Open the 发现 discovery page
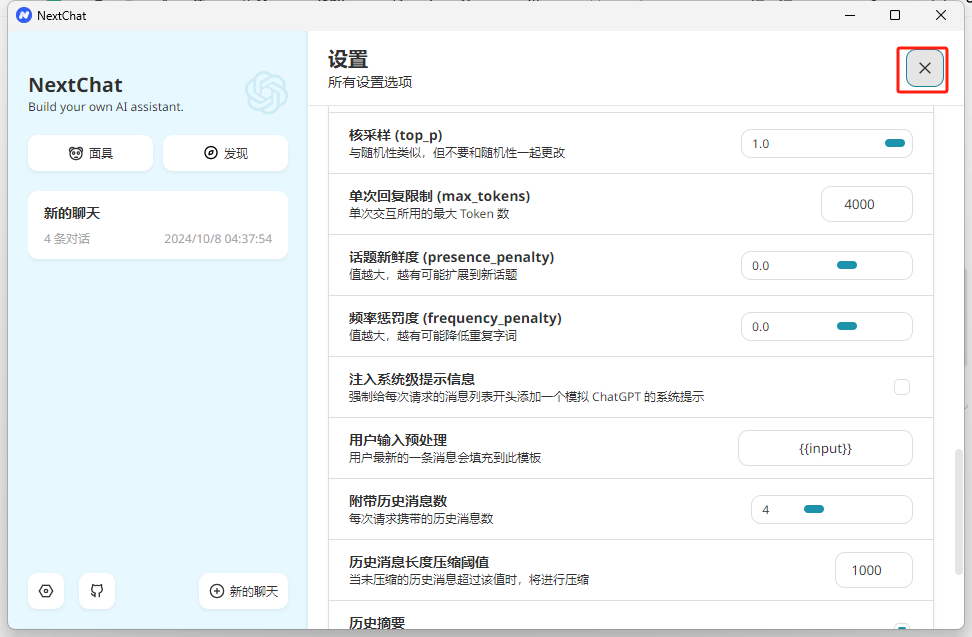This screenshot has height=637, width=972. (226, 153)
